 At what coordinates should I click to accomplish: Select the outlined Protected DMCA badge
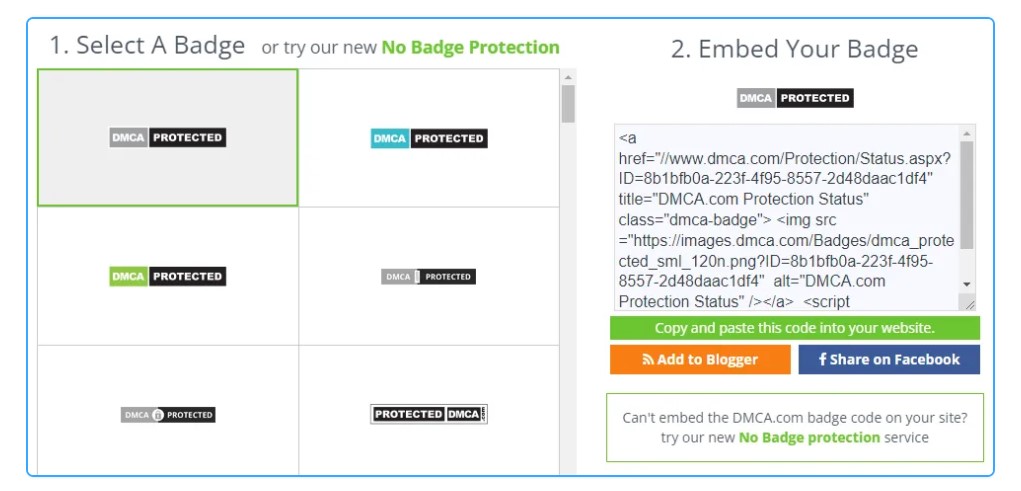[429, 414]
